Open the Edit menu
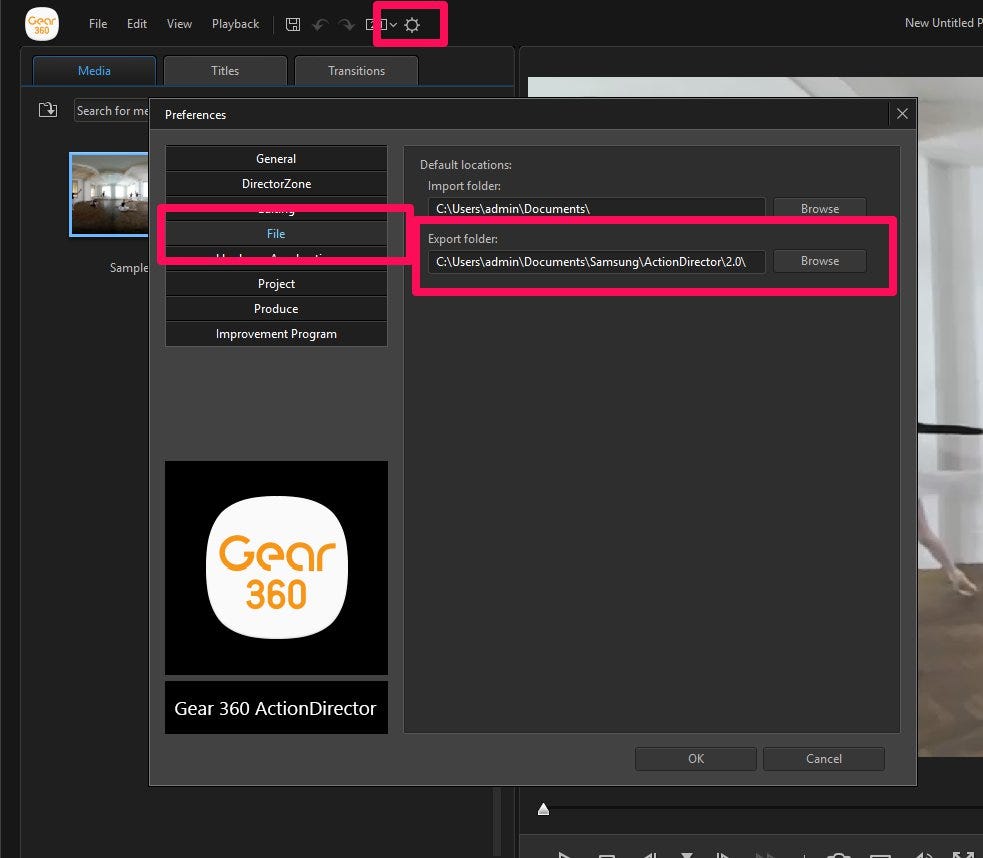This screenshot has width=983, height=858. point(137,24)
